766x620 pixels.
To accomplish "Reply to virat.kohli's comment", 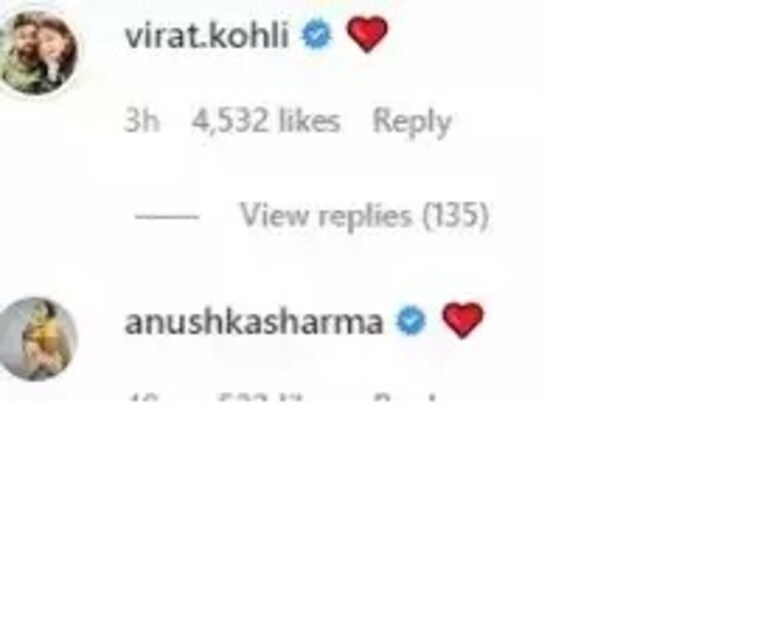I will coord(412,122).
